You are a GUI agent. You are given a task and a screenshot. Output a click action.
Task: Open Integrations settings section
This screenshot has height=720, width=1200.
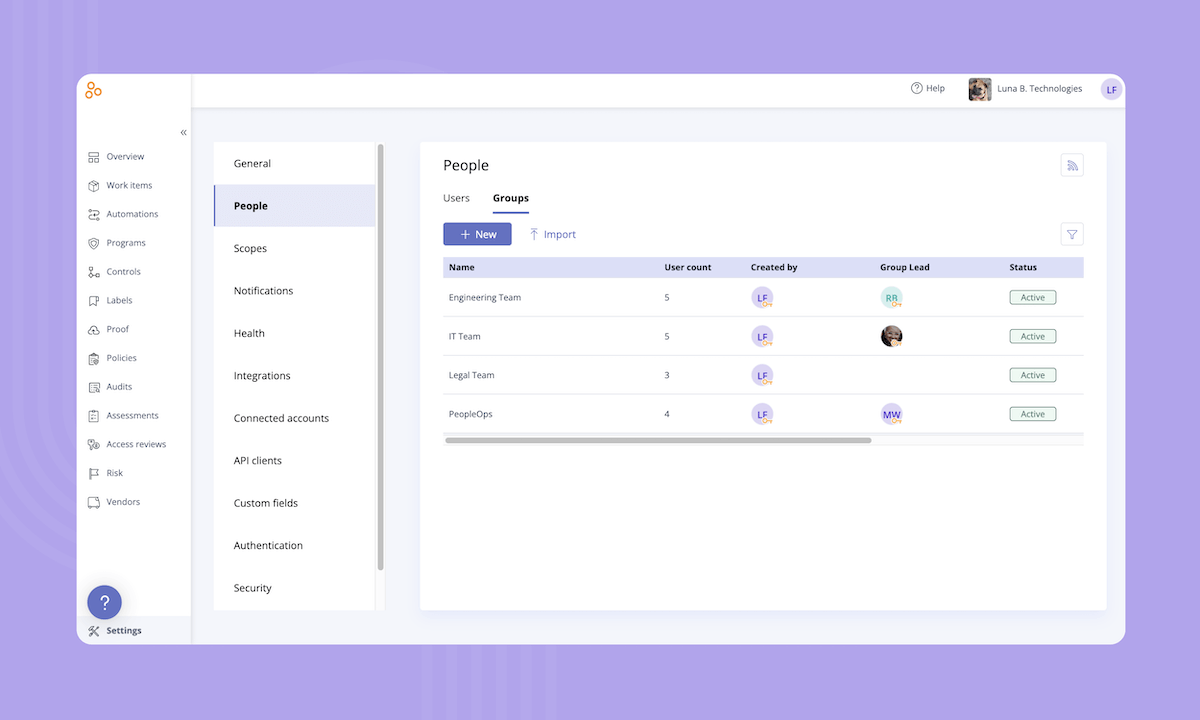coord(262,376)
